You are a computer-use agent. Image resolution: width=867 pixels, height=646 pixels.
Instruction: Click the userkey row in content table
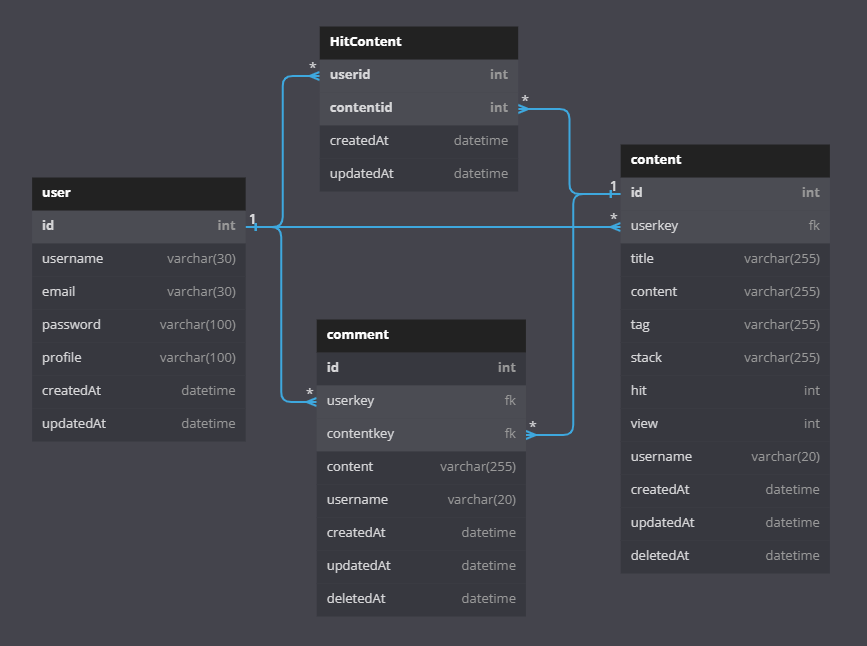[724, 226]
